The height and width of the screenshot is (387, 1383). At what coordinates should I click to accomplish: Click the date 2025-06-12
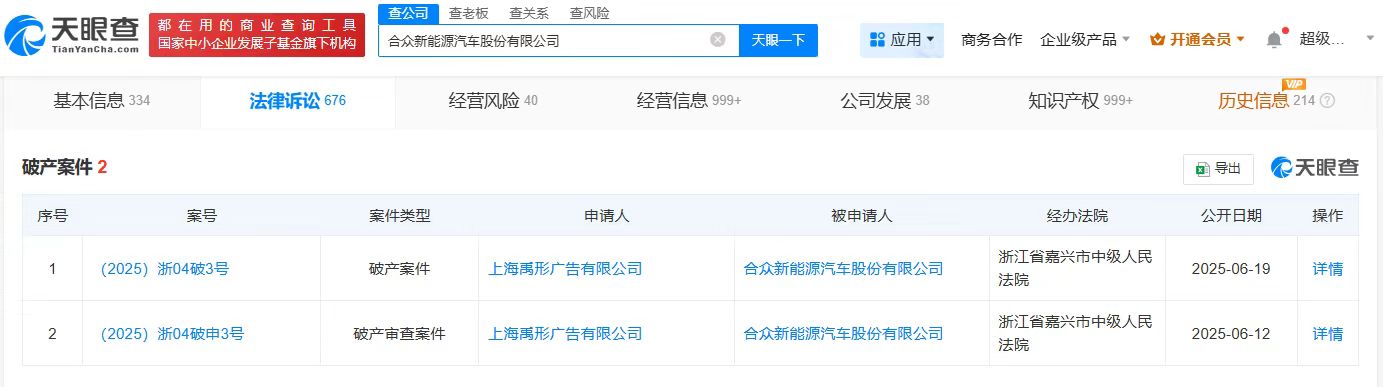click(x=1231, y=333)
